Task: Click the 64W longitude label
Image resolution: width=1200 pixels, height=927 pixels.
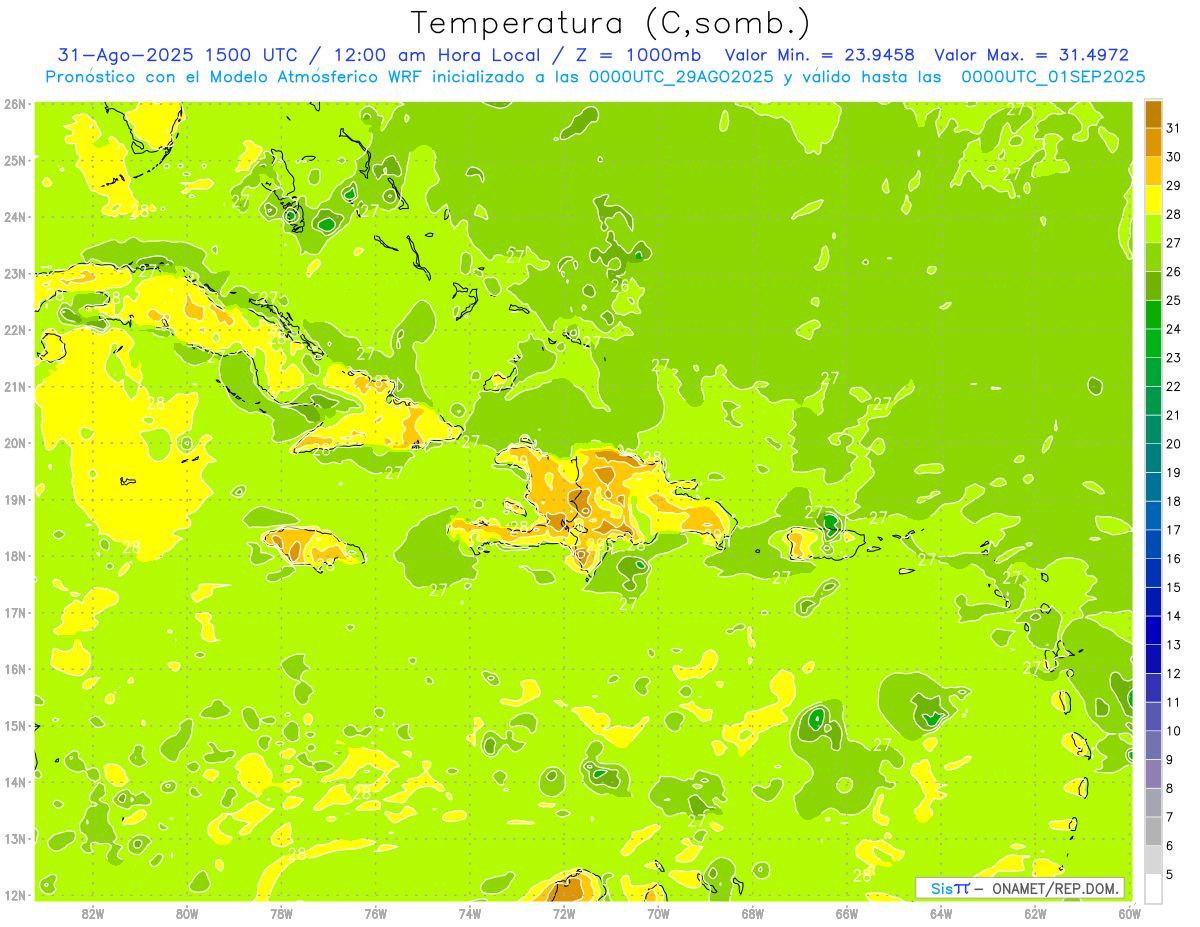Action: [x=941, y=913]
